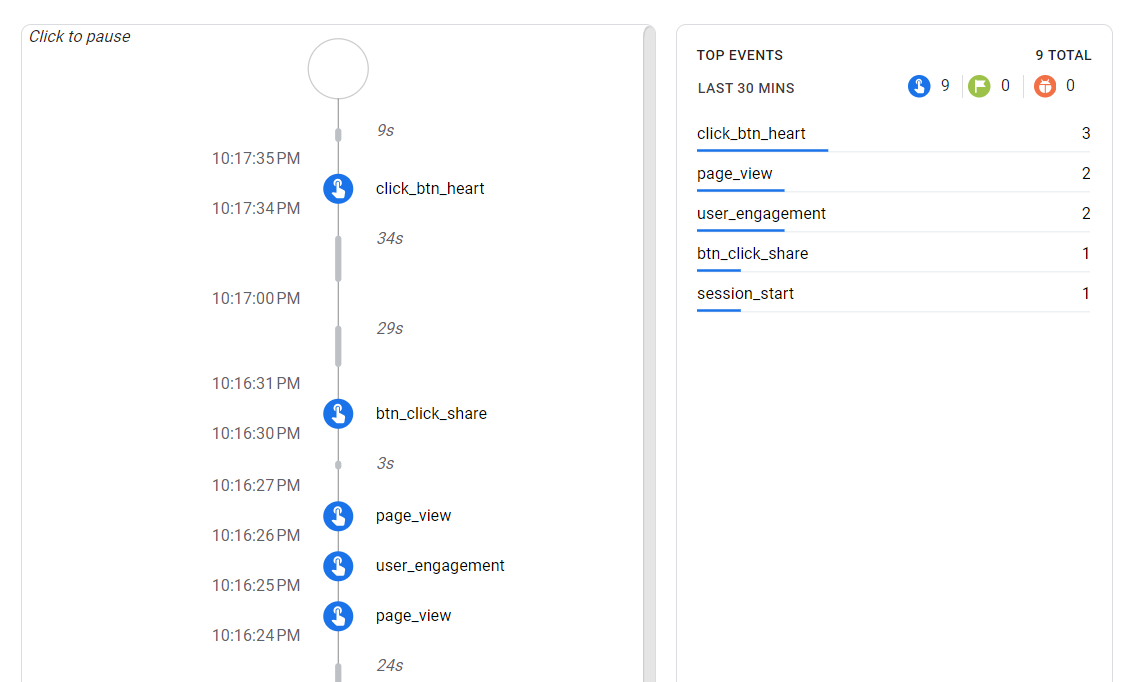Screen dimensions: 1125x682
Task: Click the 3s gap marker
Action: (x=338, y=465)
